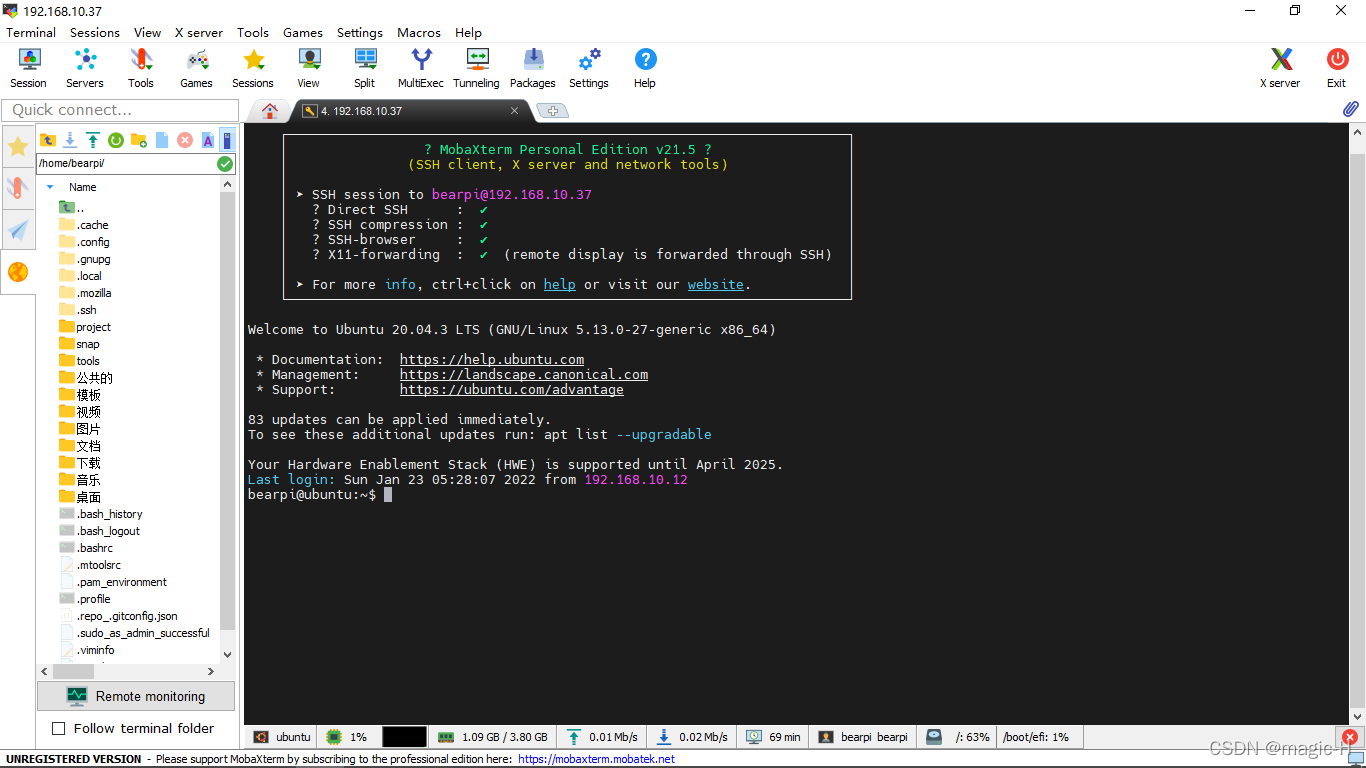Click the Exit power icon
Image resolution: width=1366 pixels, height=768 pixels.
point(1337,69)
